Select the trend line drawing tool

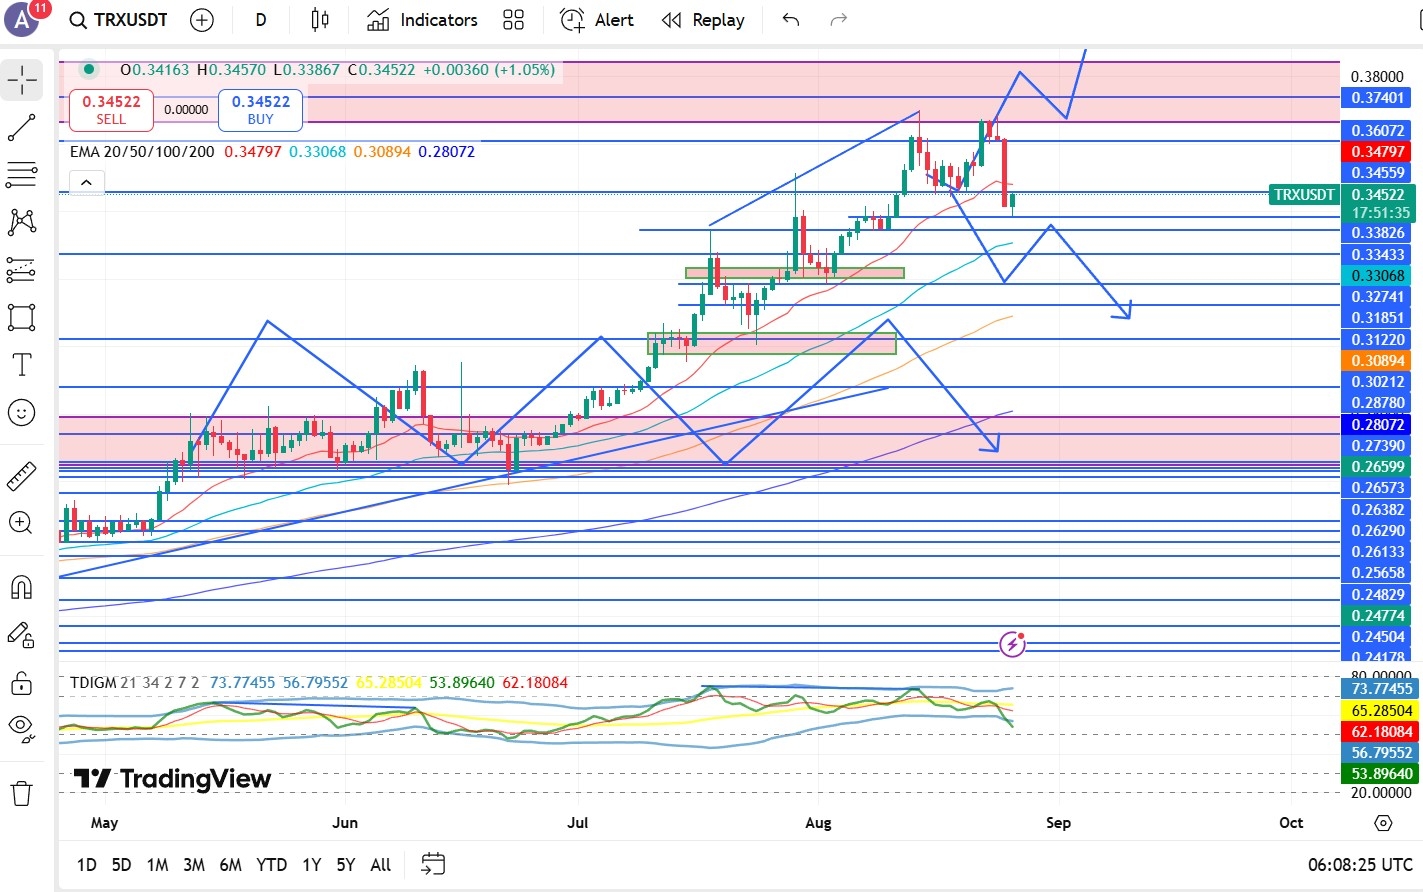(x=22, y=128)
